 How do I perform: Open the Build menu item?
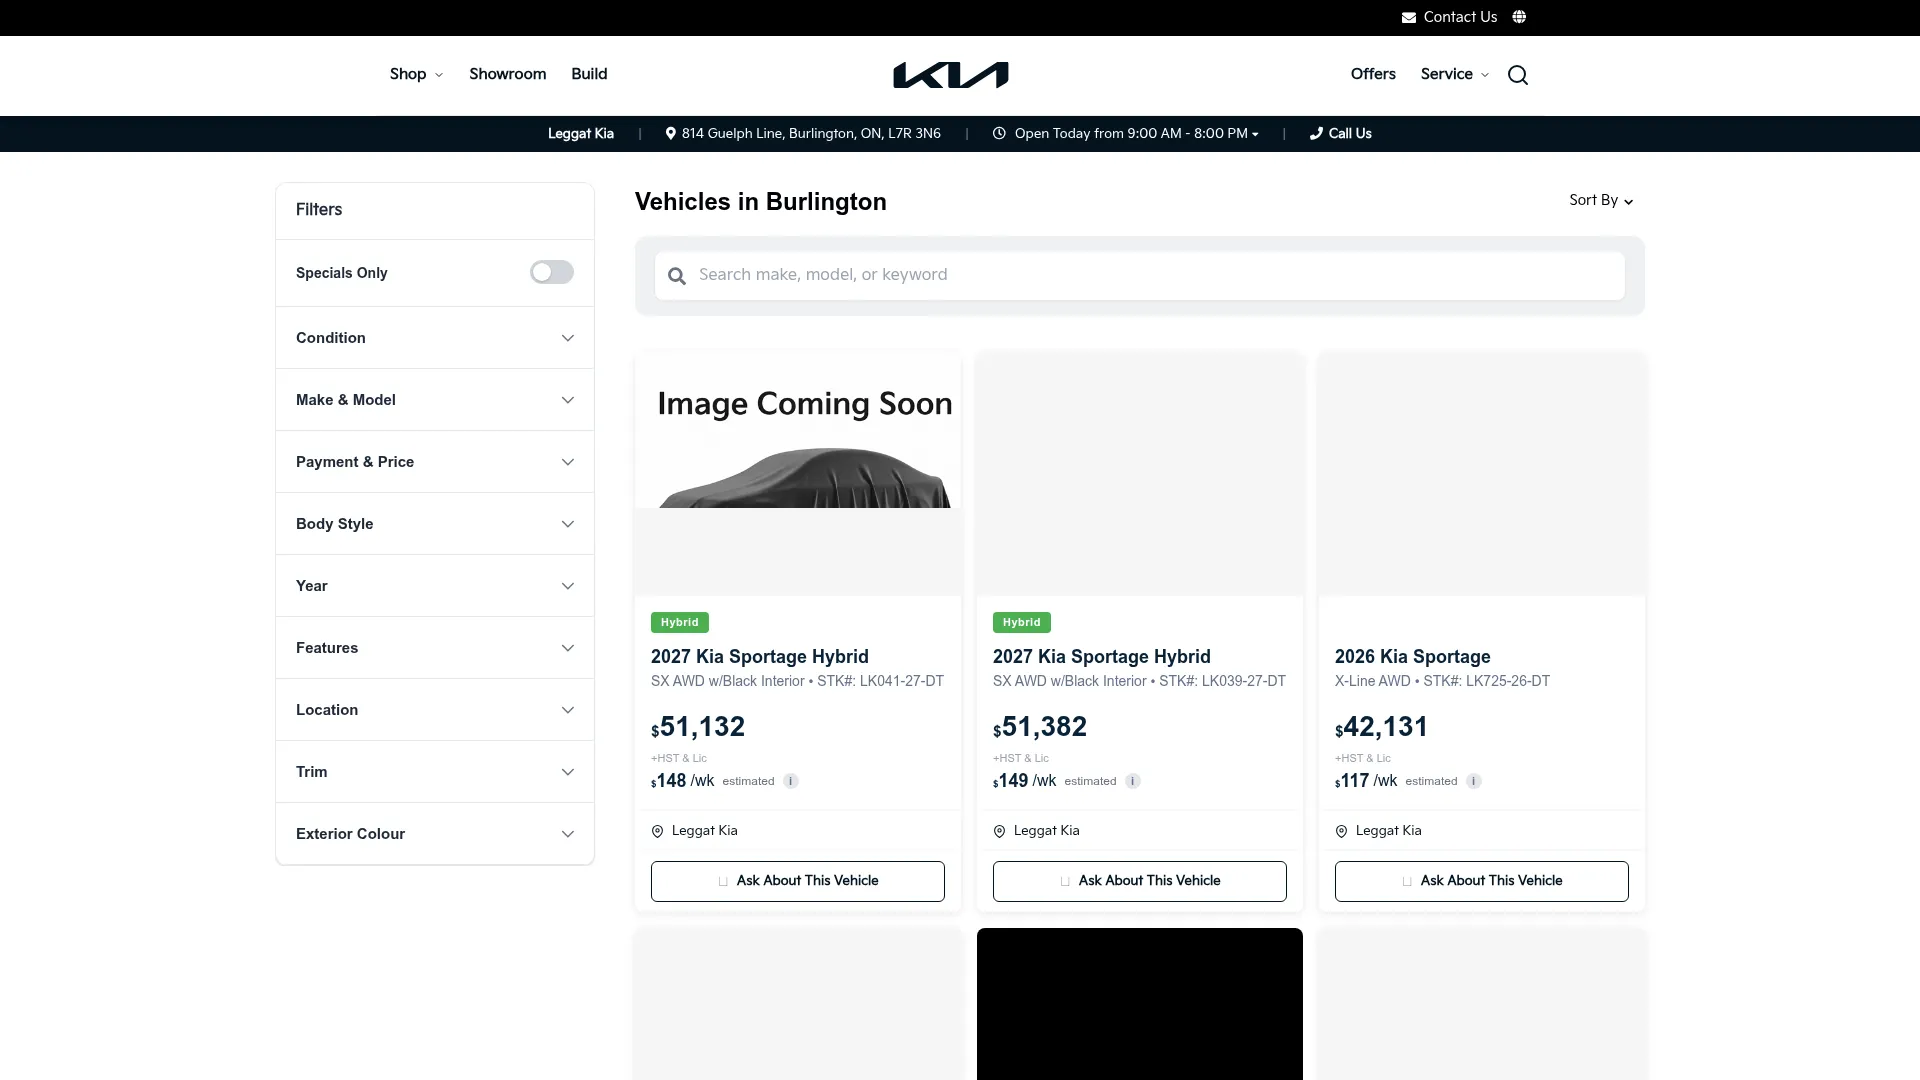(x=589, y=74)
